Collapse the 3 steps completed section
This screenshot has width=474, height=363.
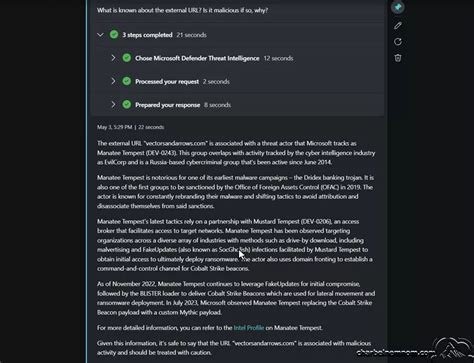click(100, 35)
